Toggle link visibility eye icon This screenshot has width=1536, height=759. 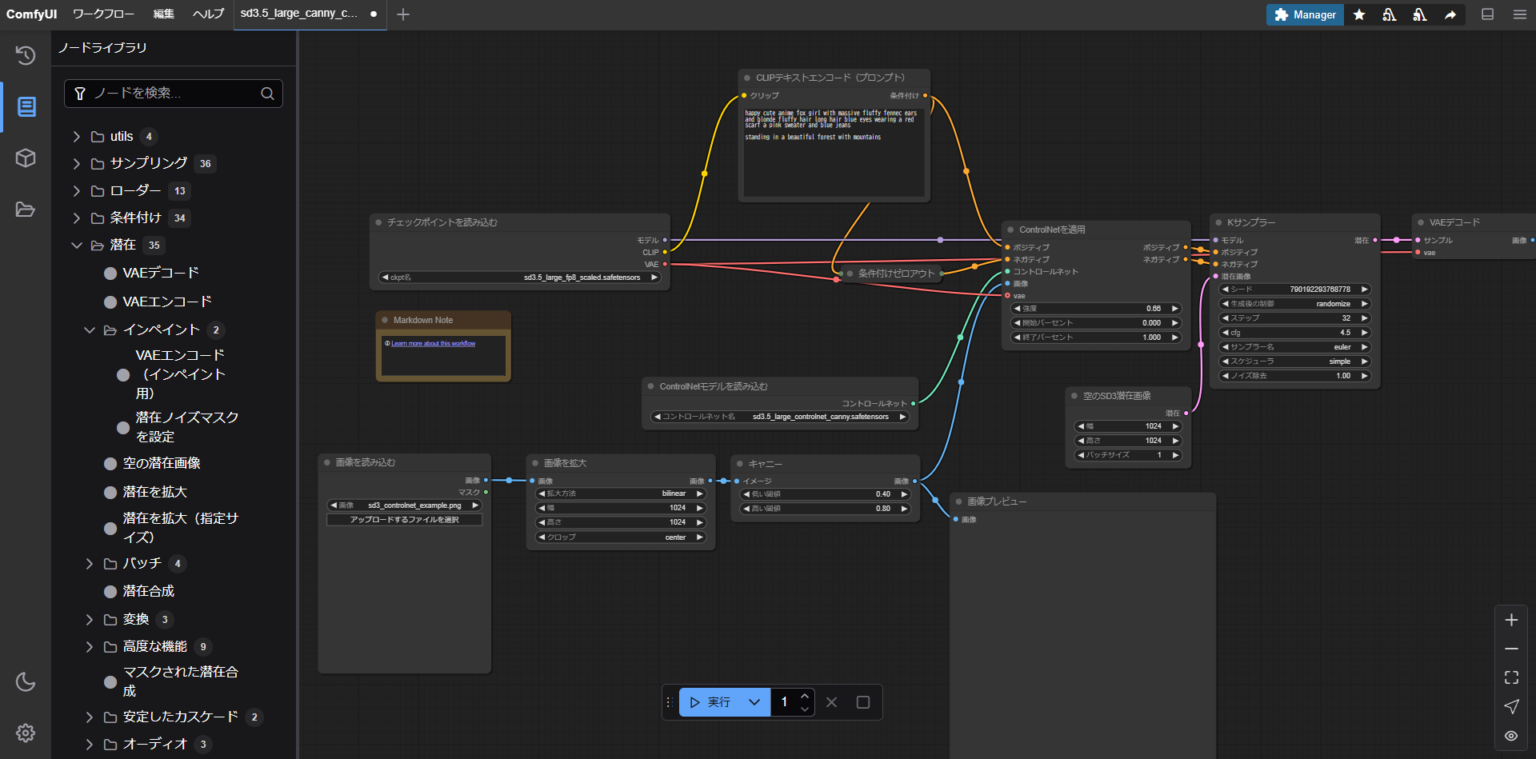(1511, 736)
